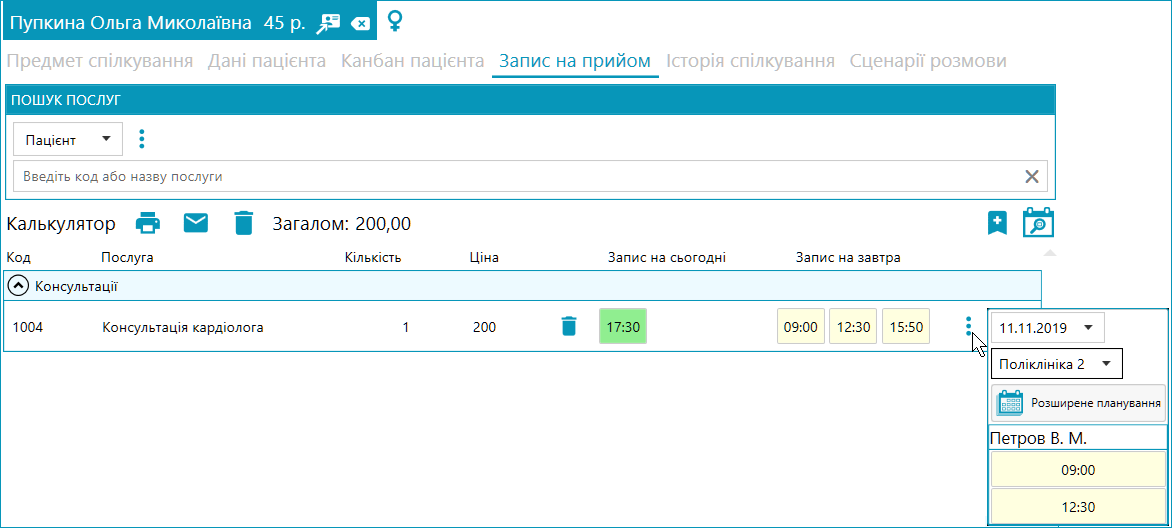Open the three-dot menu next to Пацієнт
Screen dimensions: 1172x528
coord(141,139)
